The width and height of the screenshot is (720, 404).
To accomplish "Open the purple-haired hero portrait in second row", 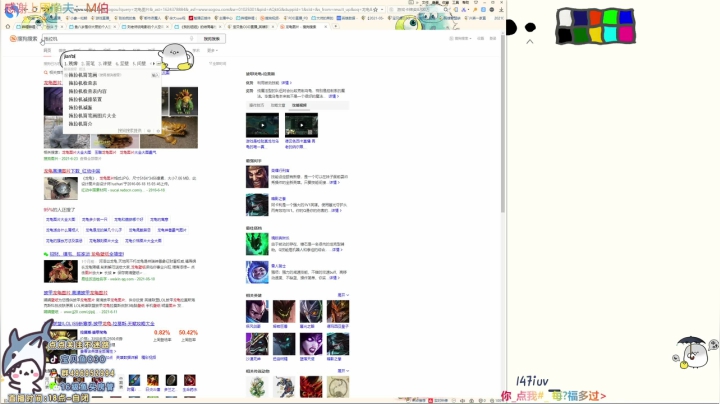I will (311, 344).
